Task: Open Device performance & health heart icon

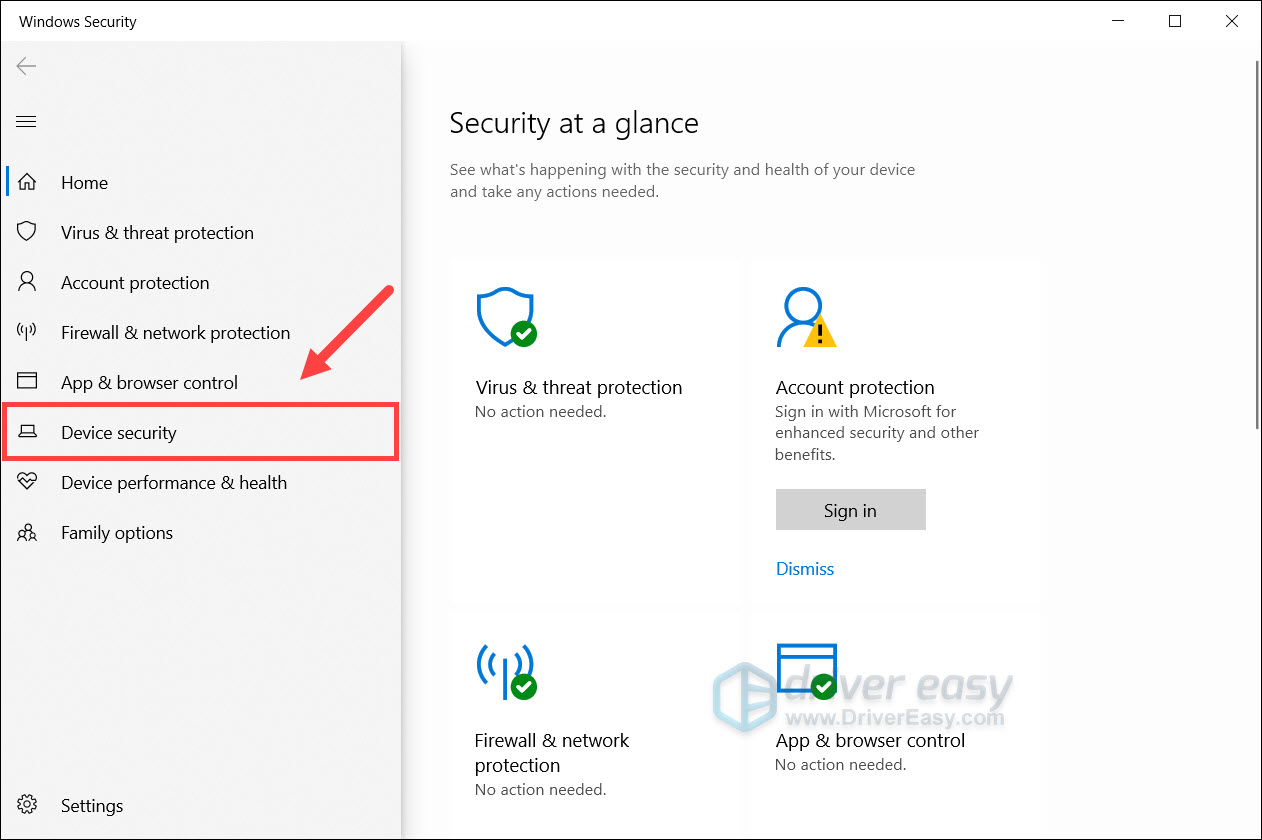Action: click(27, 482)
